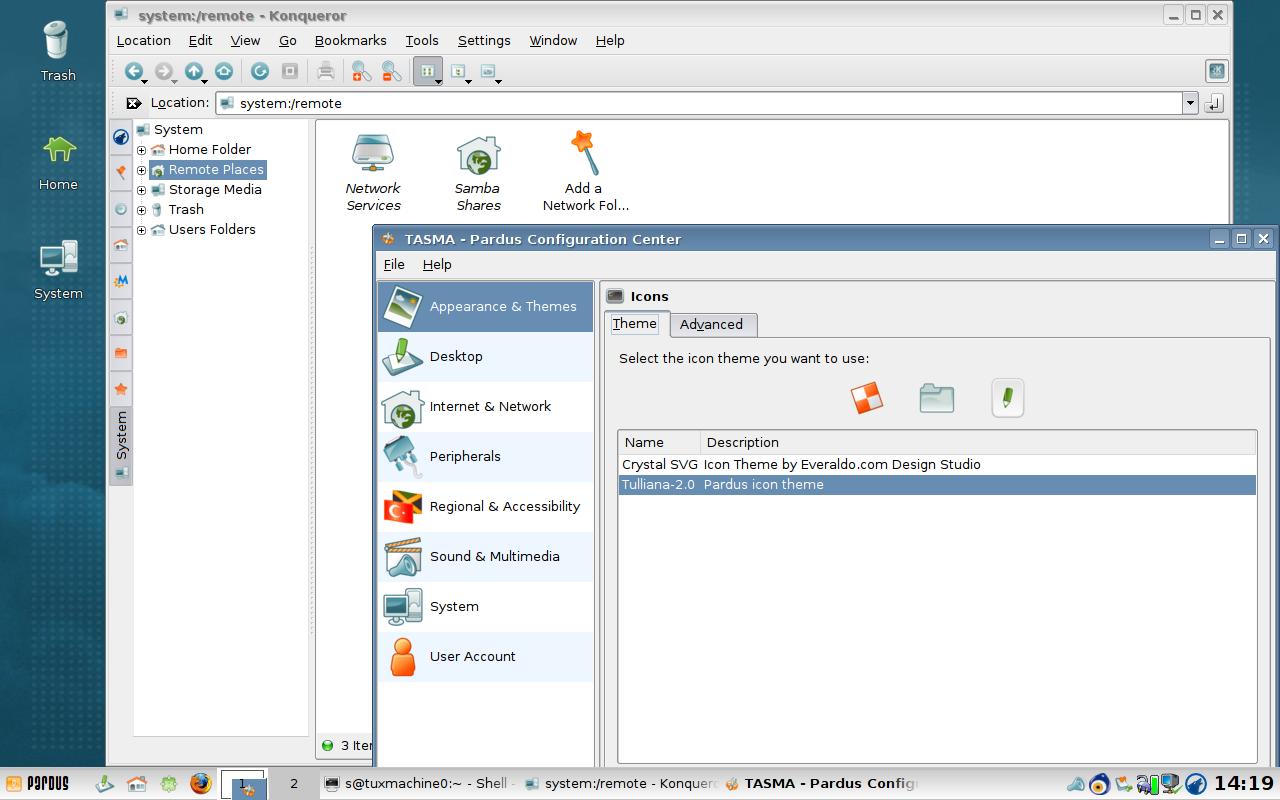Open the topmost Konqueror sidebar tab
The image size is (1280, 800).
pos(121,137)
